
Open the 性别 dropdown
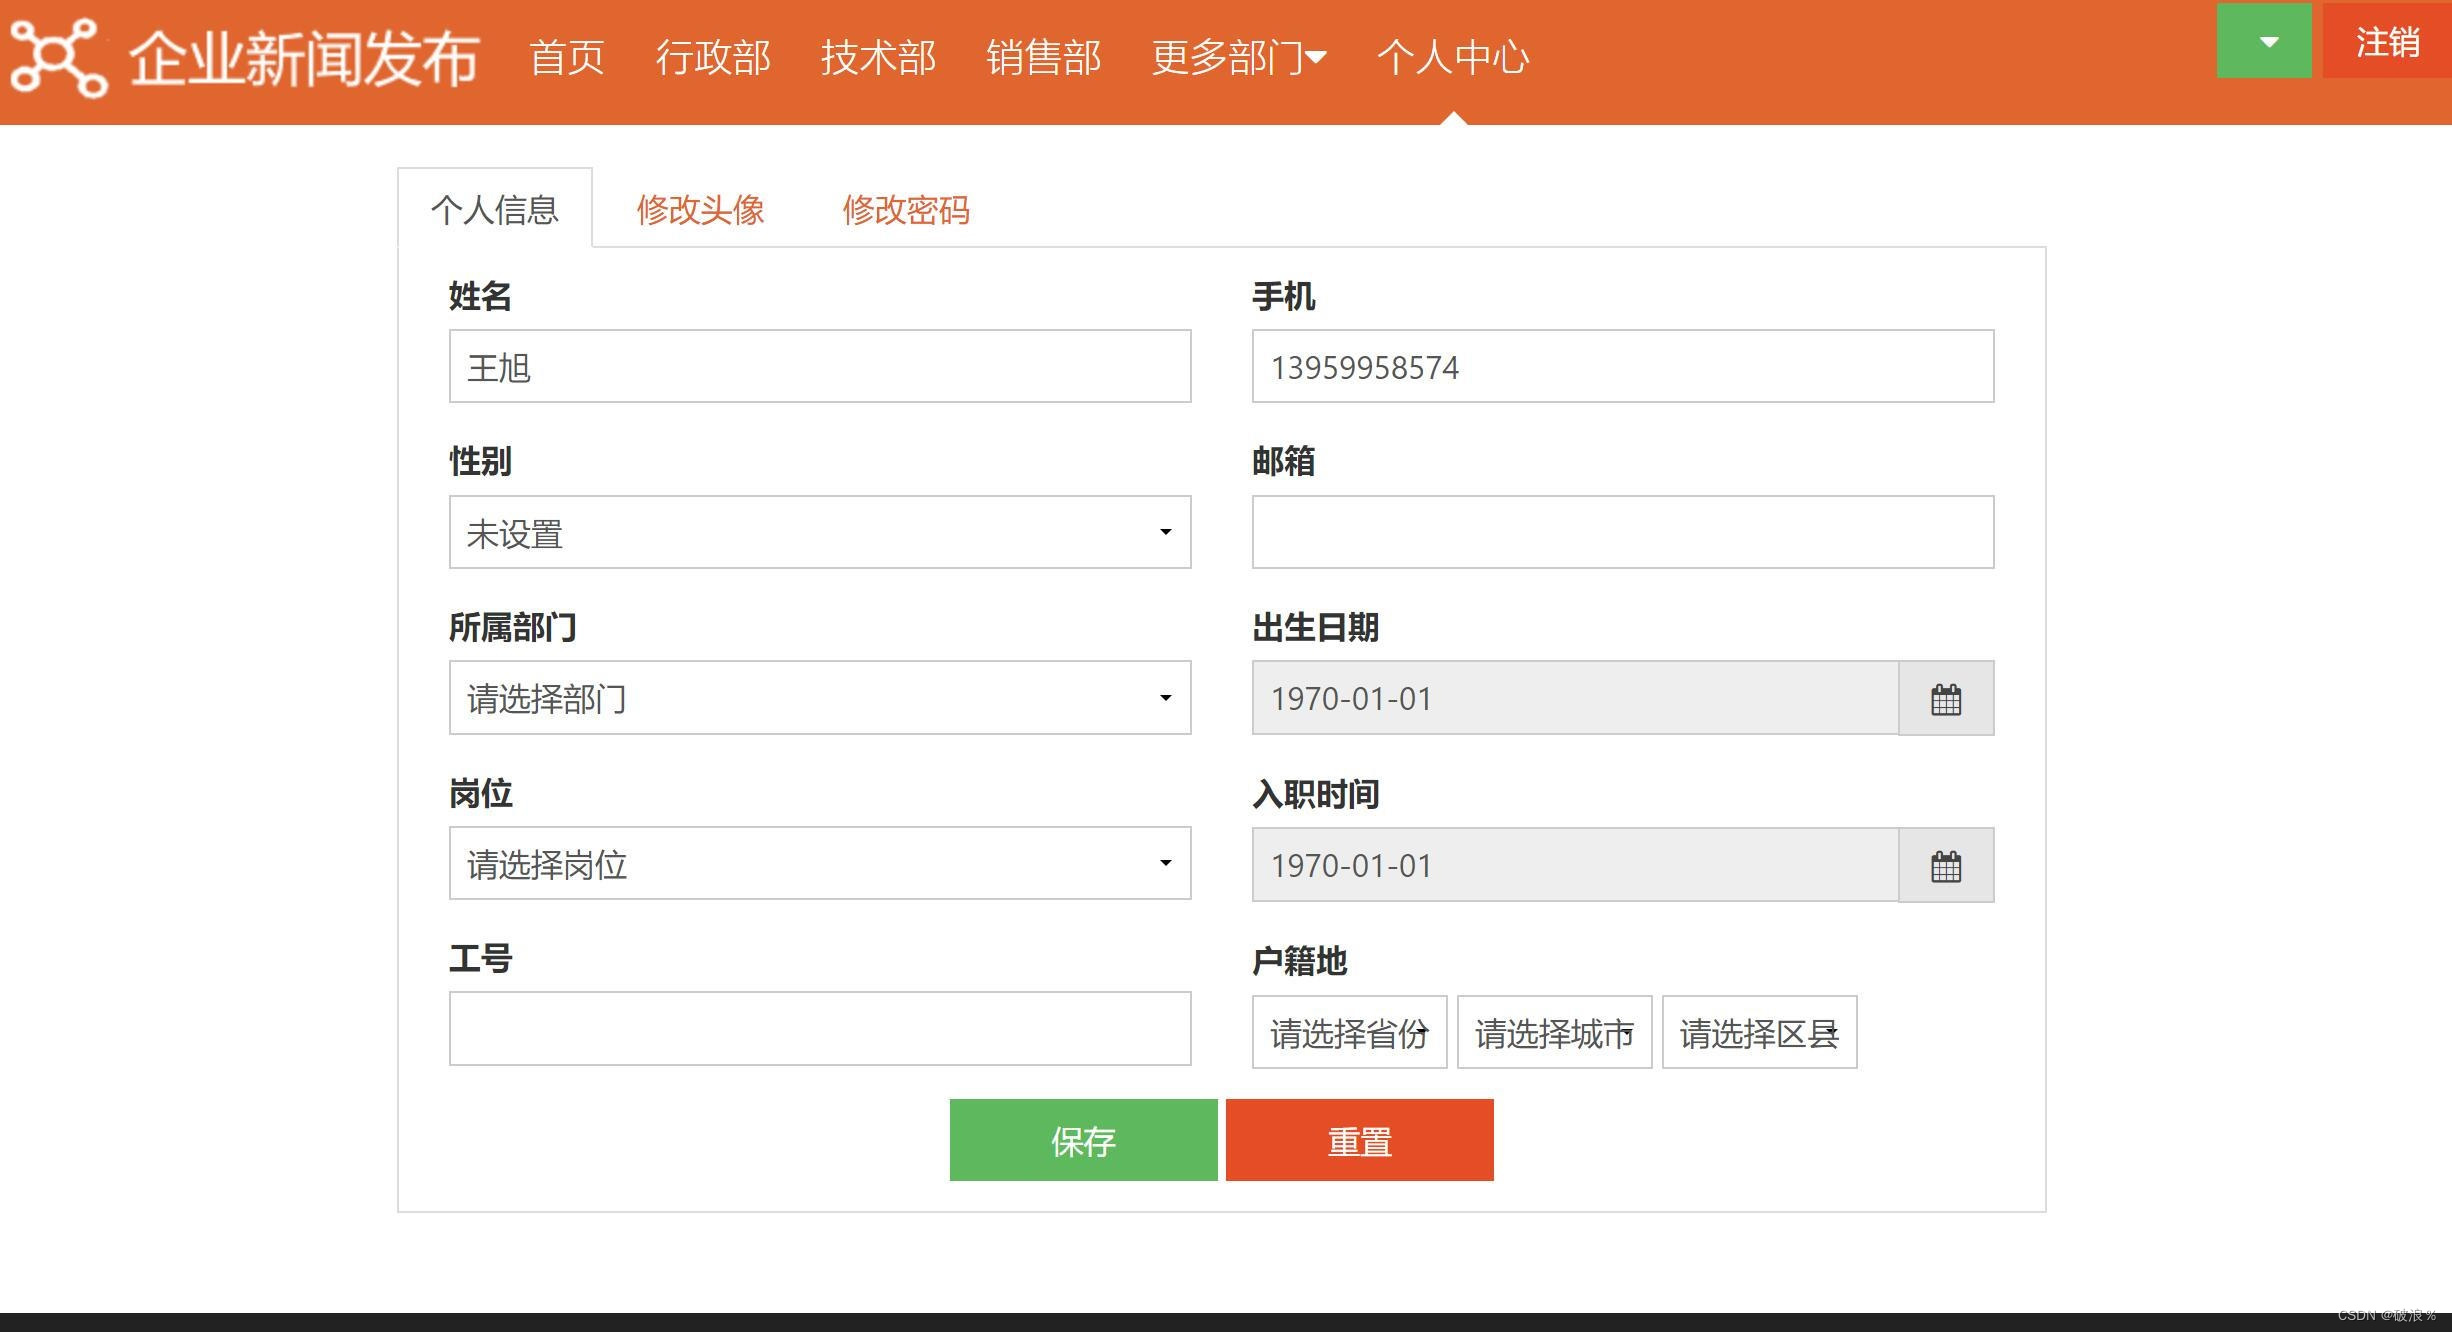(820, 532)
